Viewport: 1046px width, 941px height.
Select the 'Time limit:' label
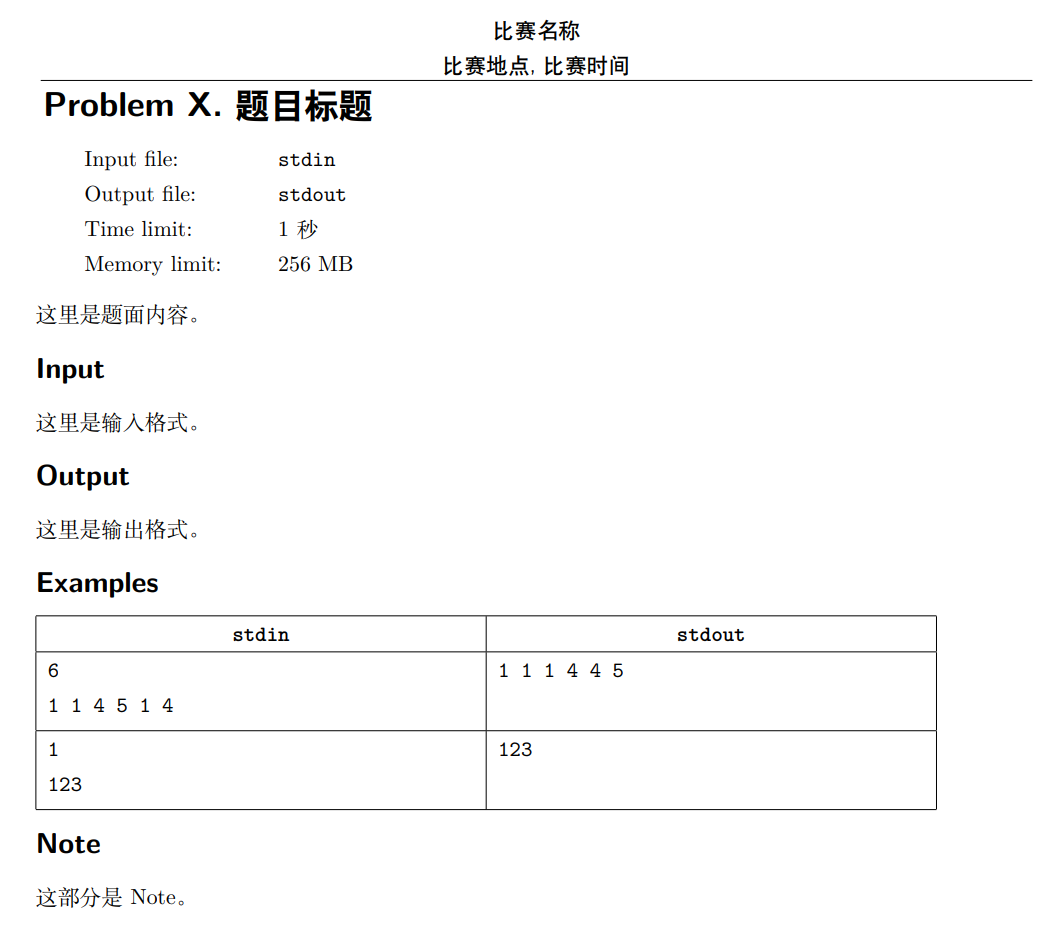tap(138, 229)
